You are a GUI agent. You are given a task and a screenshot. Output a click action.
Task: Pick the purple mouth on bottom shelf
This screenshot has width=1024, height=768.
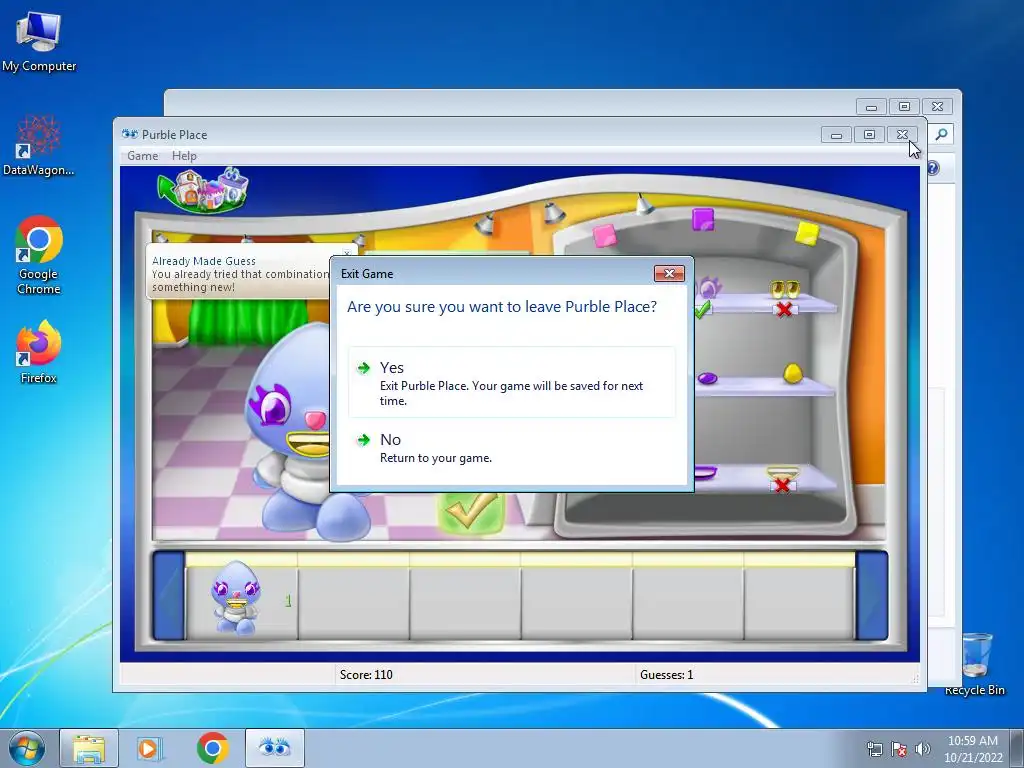[x=705, y=472]
